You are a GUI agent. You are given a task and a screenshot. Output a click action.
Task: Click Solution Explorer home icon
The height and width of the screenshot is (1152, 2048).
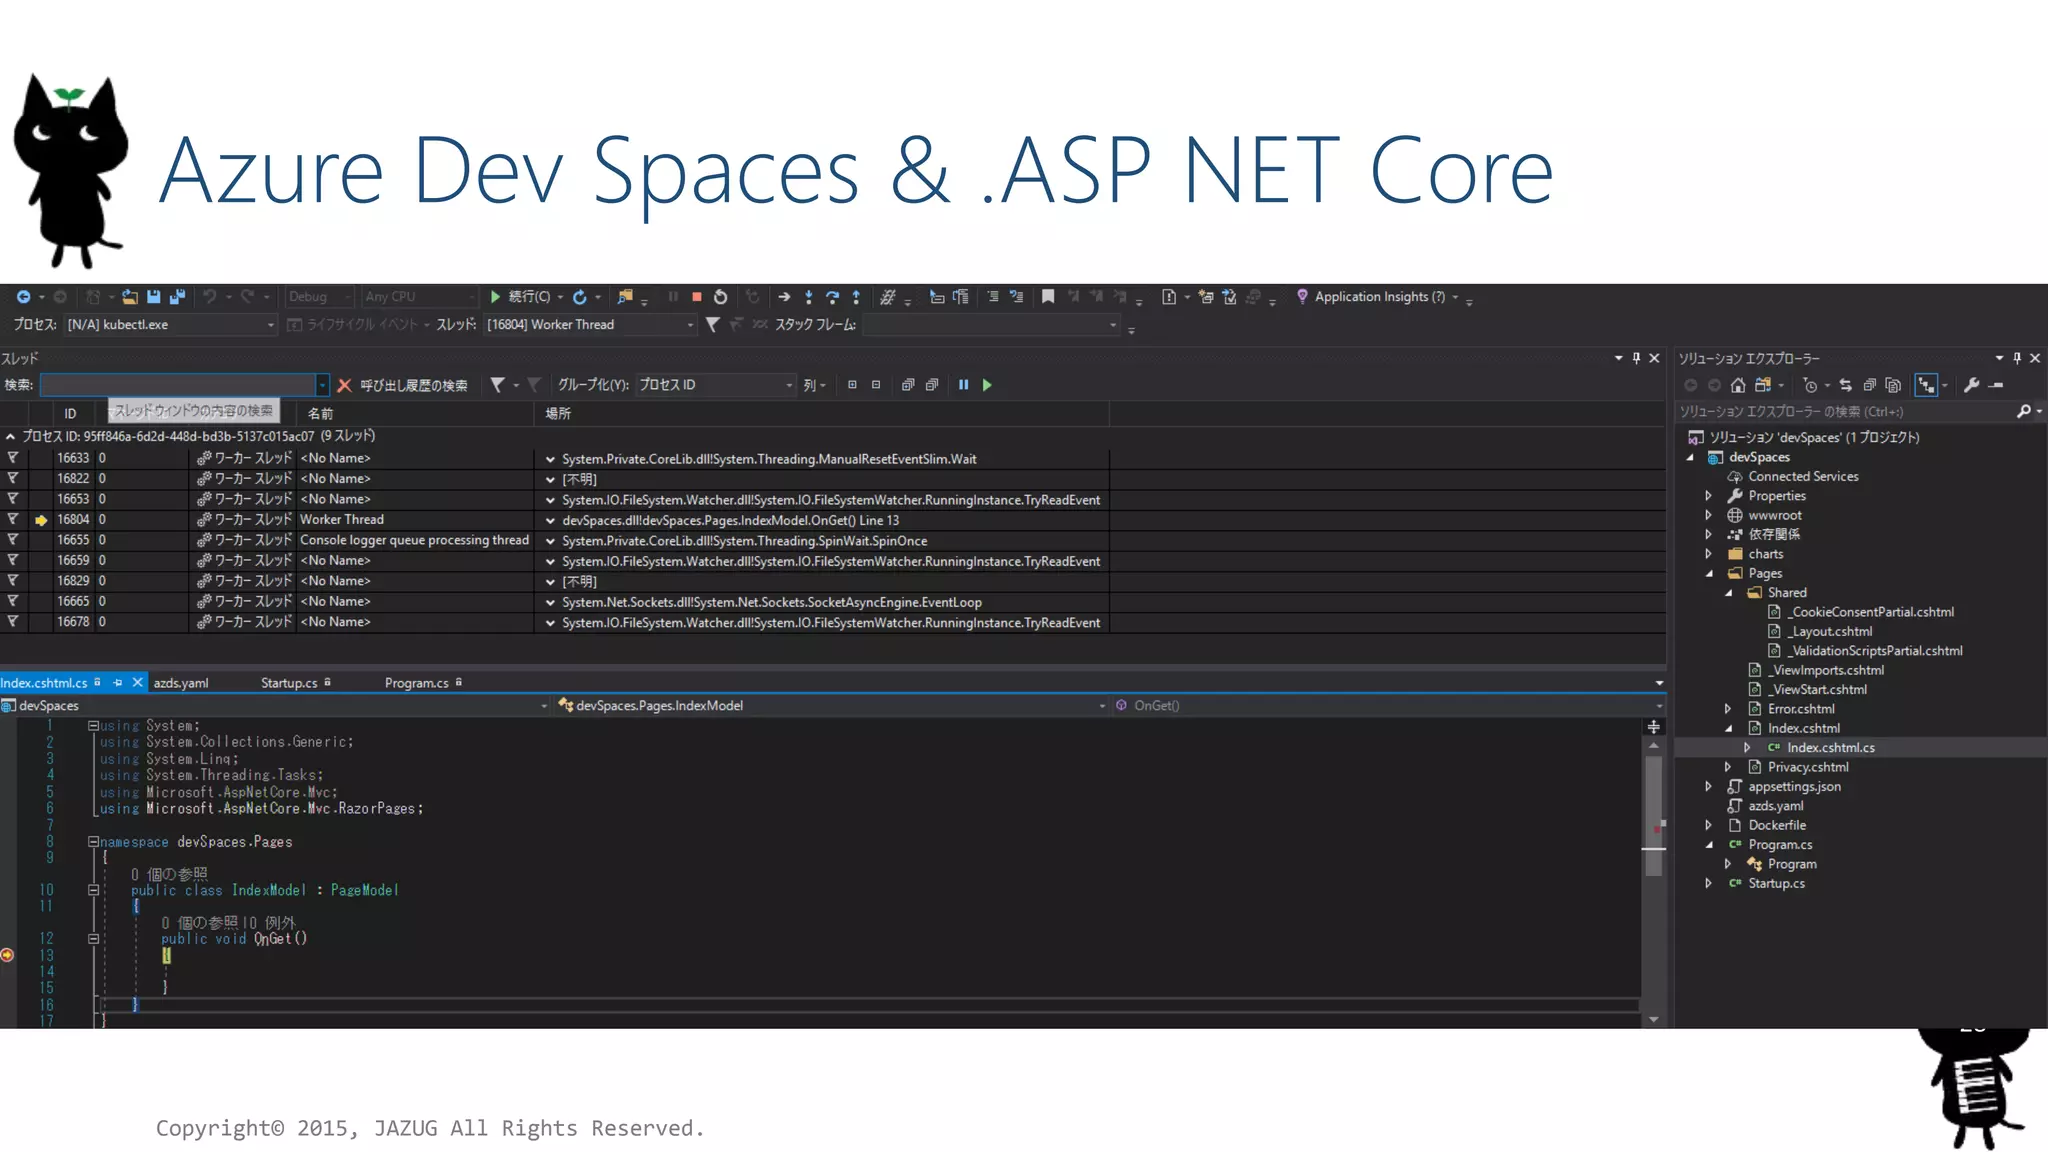coord(1738,385)
